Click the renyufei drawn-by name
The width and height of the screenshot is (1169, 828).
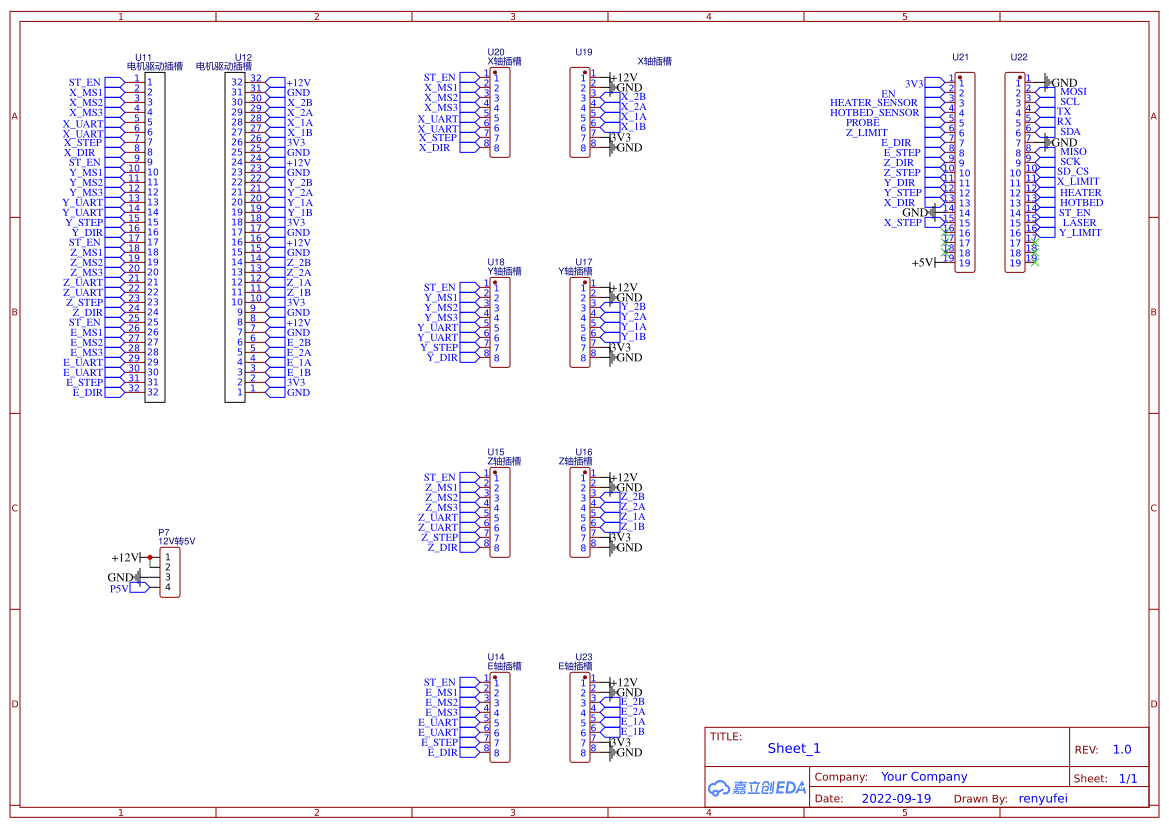coord(1043,799)
